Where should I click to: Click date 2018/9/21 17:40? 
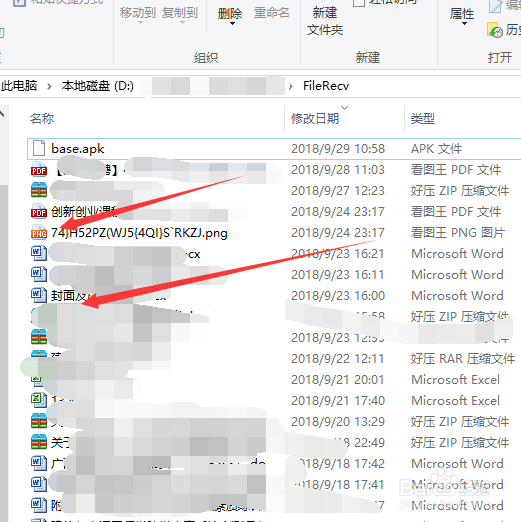(338, 401)
